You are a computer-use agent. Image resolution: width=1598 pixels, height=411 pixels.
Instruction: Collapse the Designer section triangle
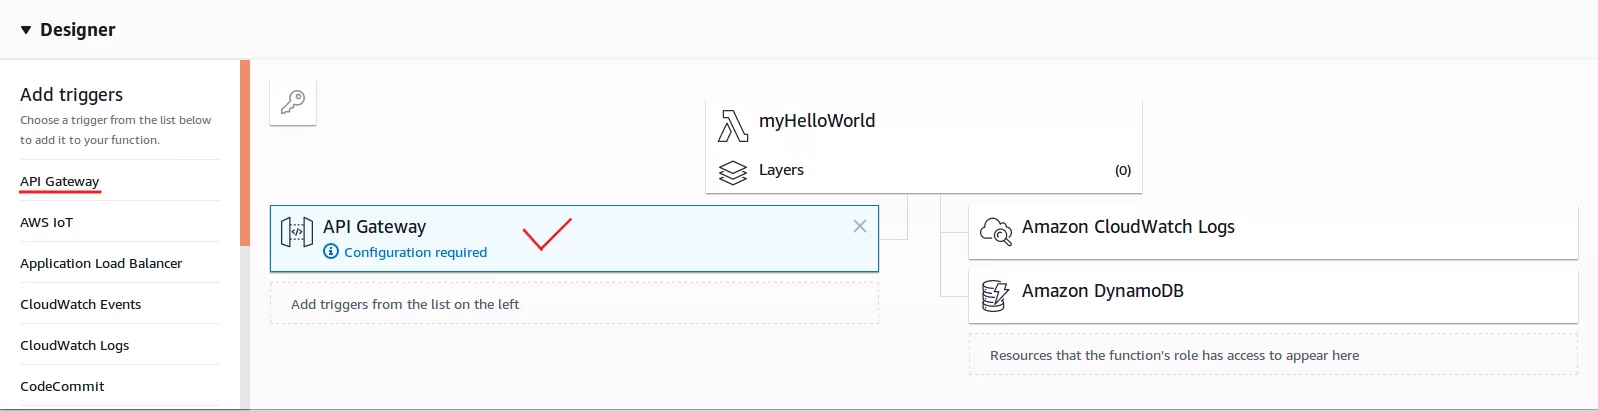tap(26, 30)
